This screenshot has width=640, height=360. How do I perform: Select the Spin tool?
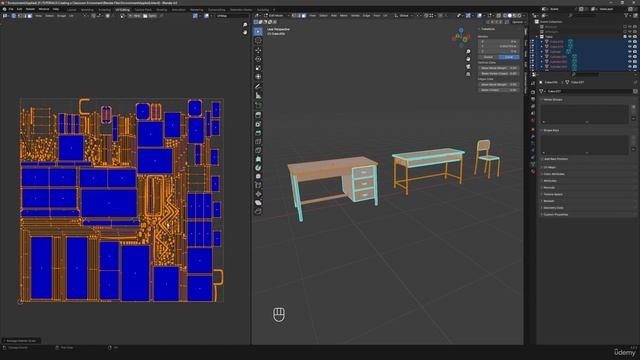pos(258,168)
